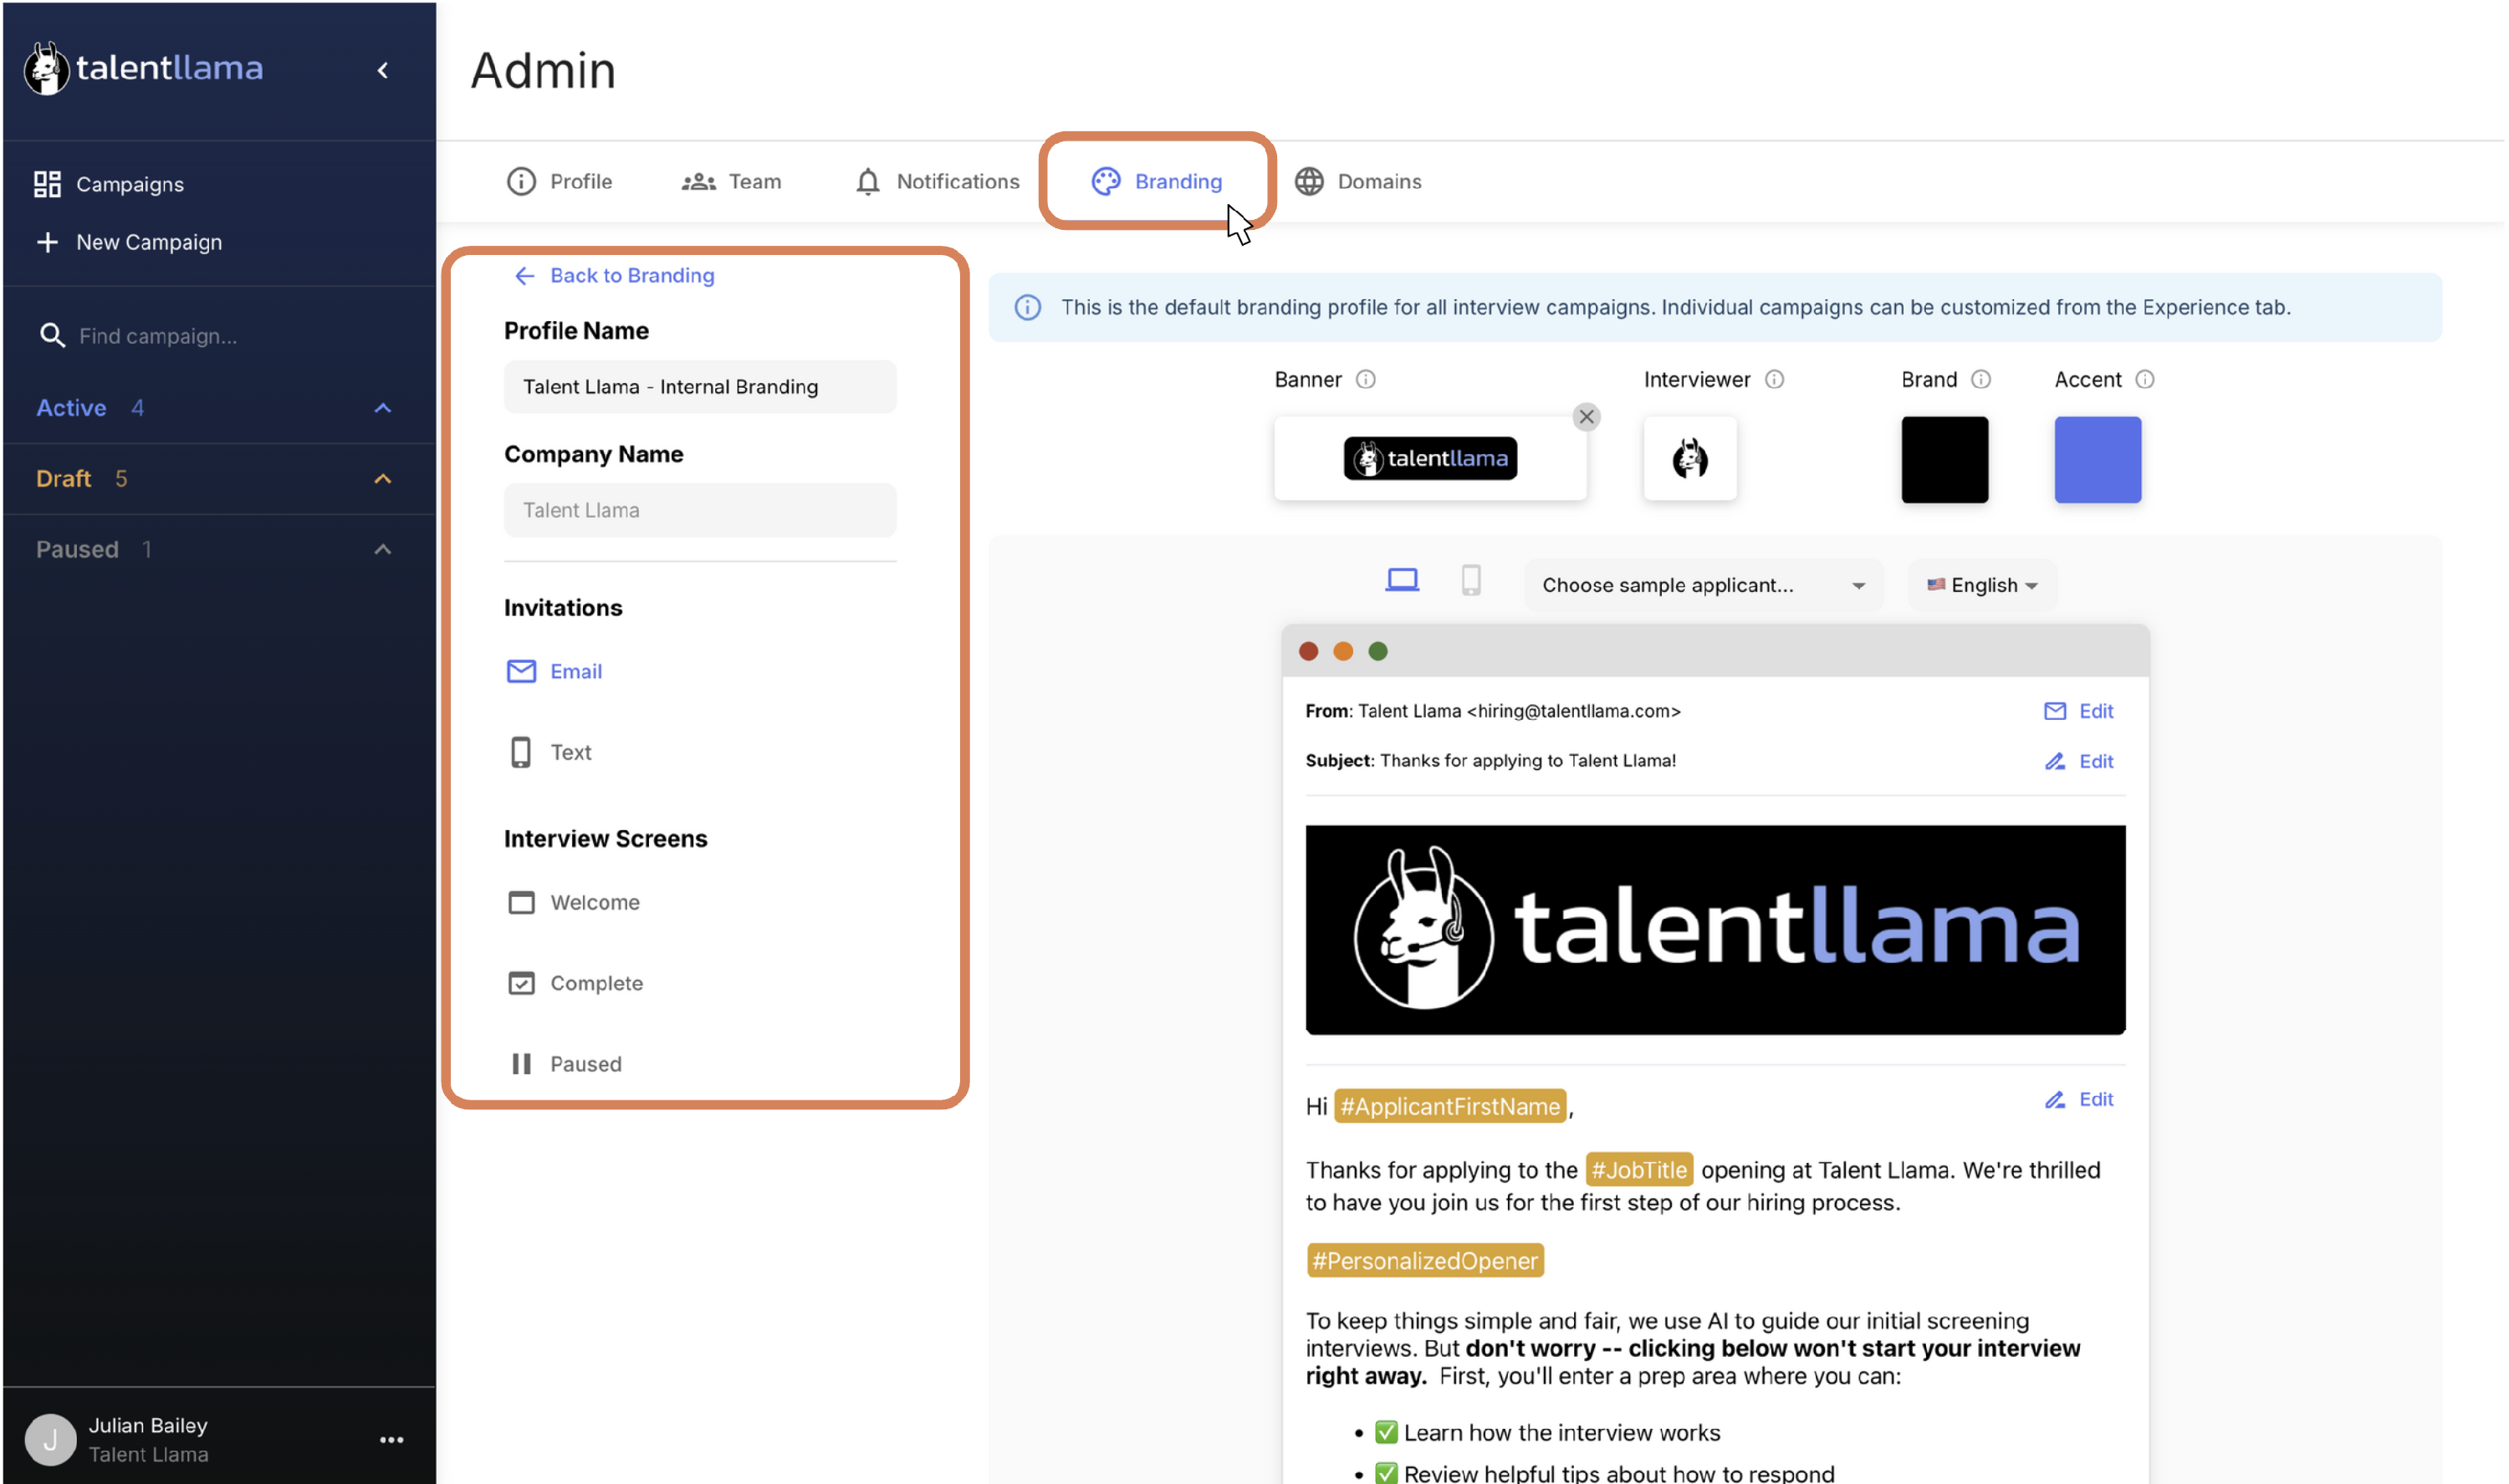Pick the blue Accent color swatch
The image size is (2509, 1484).
coord(2100,460)
